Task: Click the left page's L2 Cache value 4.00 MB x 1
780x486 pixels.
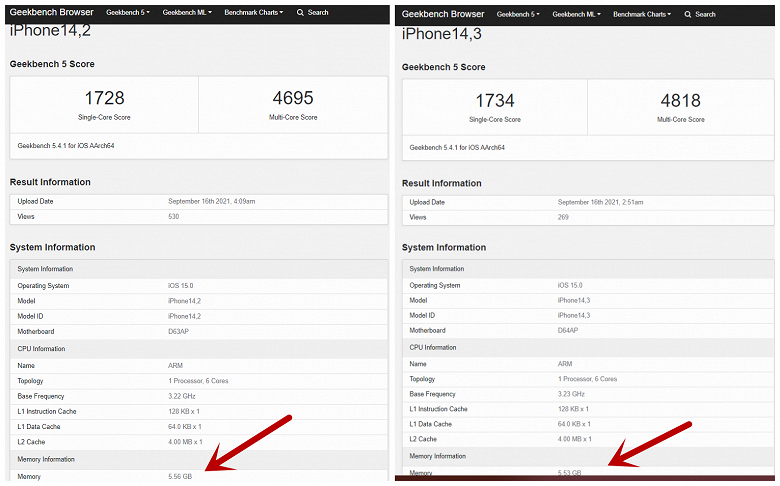Action: pos(185,442)
